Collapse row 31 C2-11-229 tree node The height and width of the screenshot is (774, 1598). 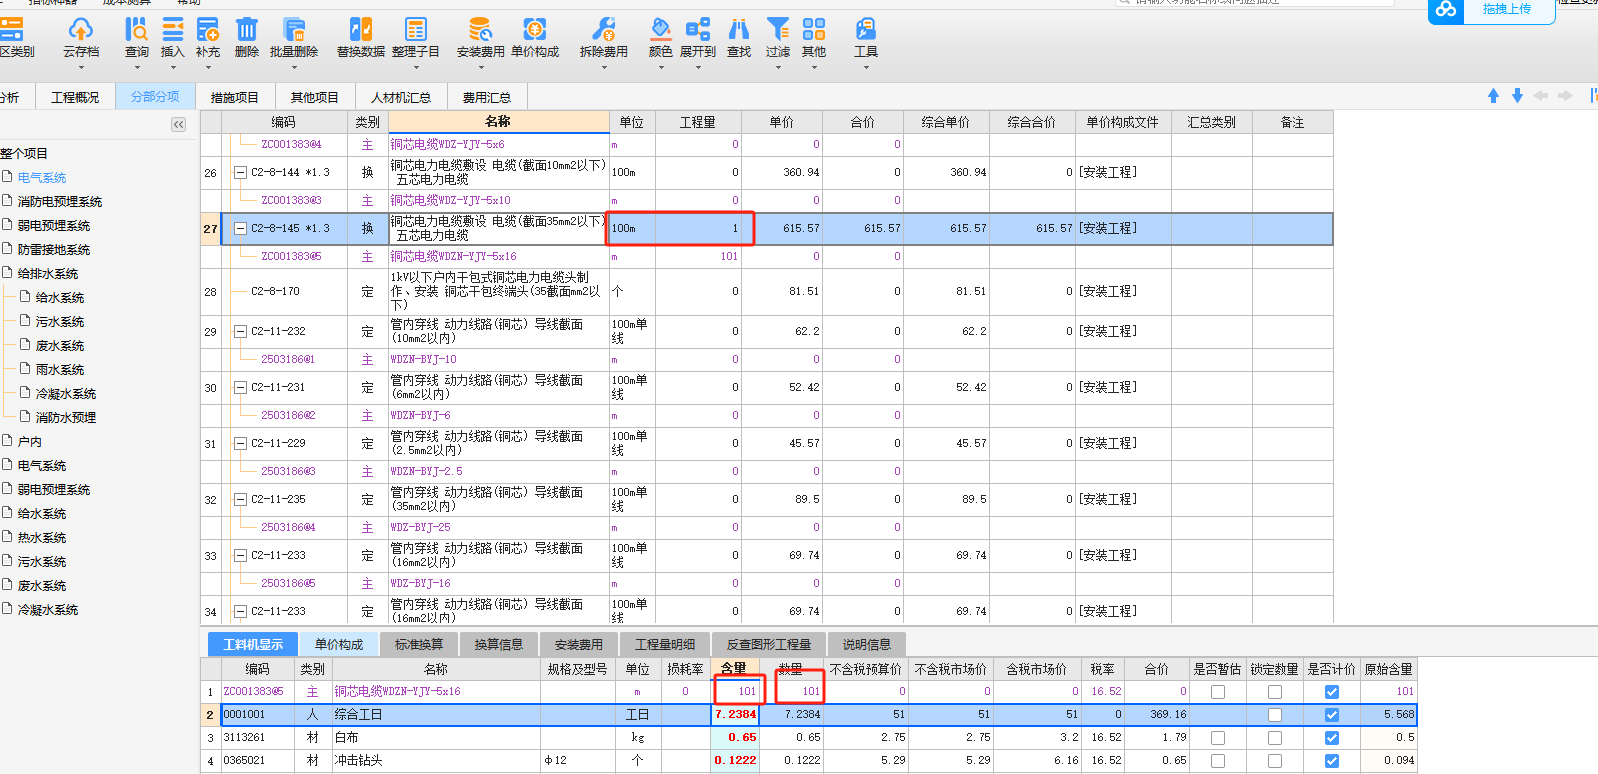(x=240, y=443)
